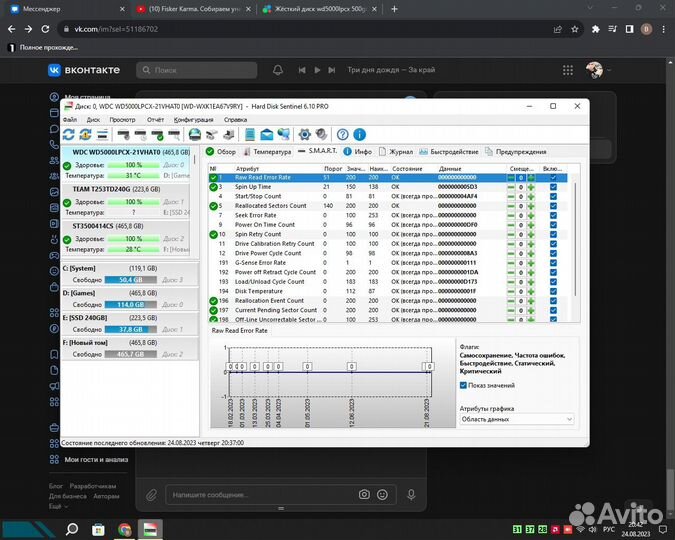Open the 'Диск' menu
The height and width of the screenshot is (540, 675).
tap(93, 119)
